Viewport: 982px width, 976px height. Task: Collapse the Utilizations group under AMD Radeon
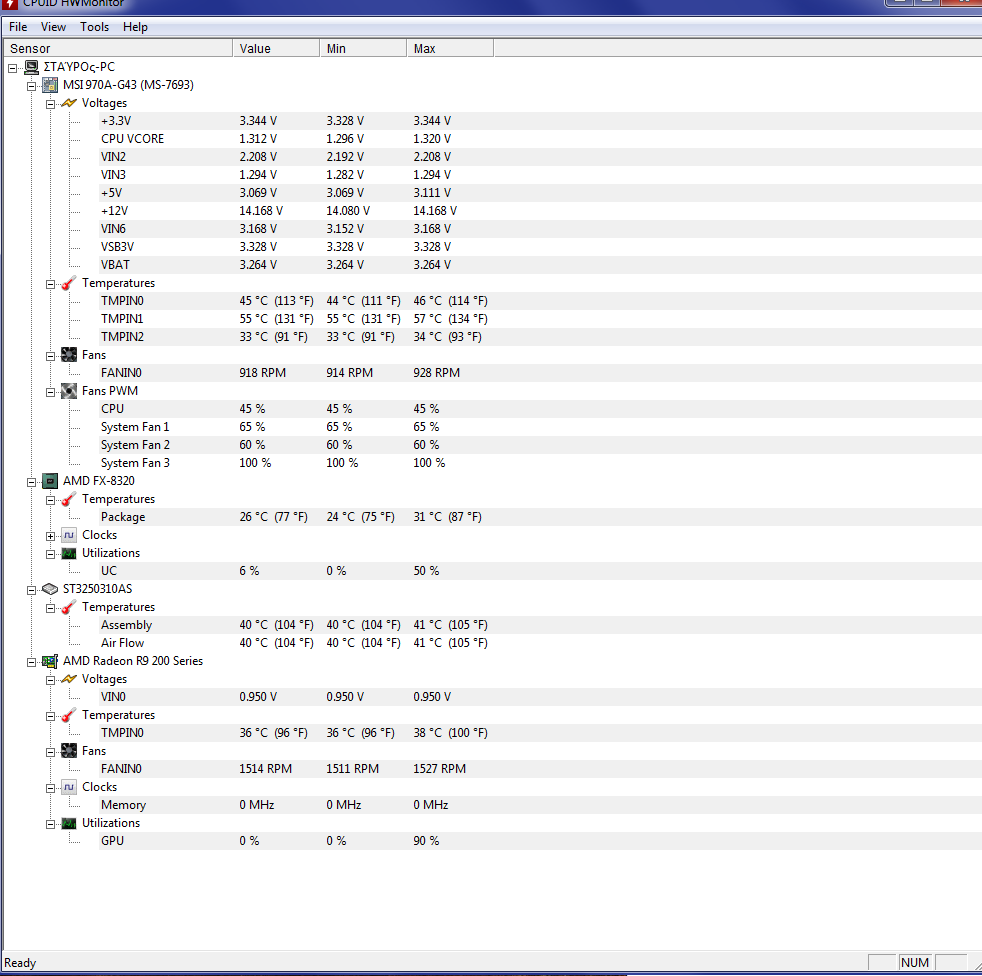coord(50,824)
